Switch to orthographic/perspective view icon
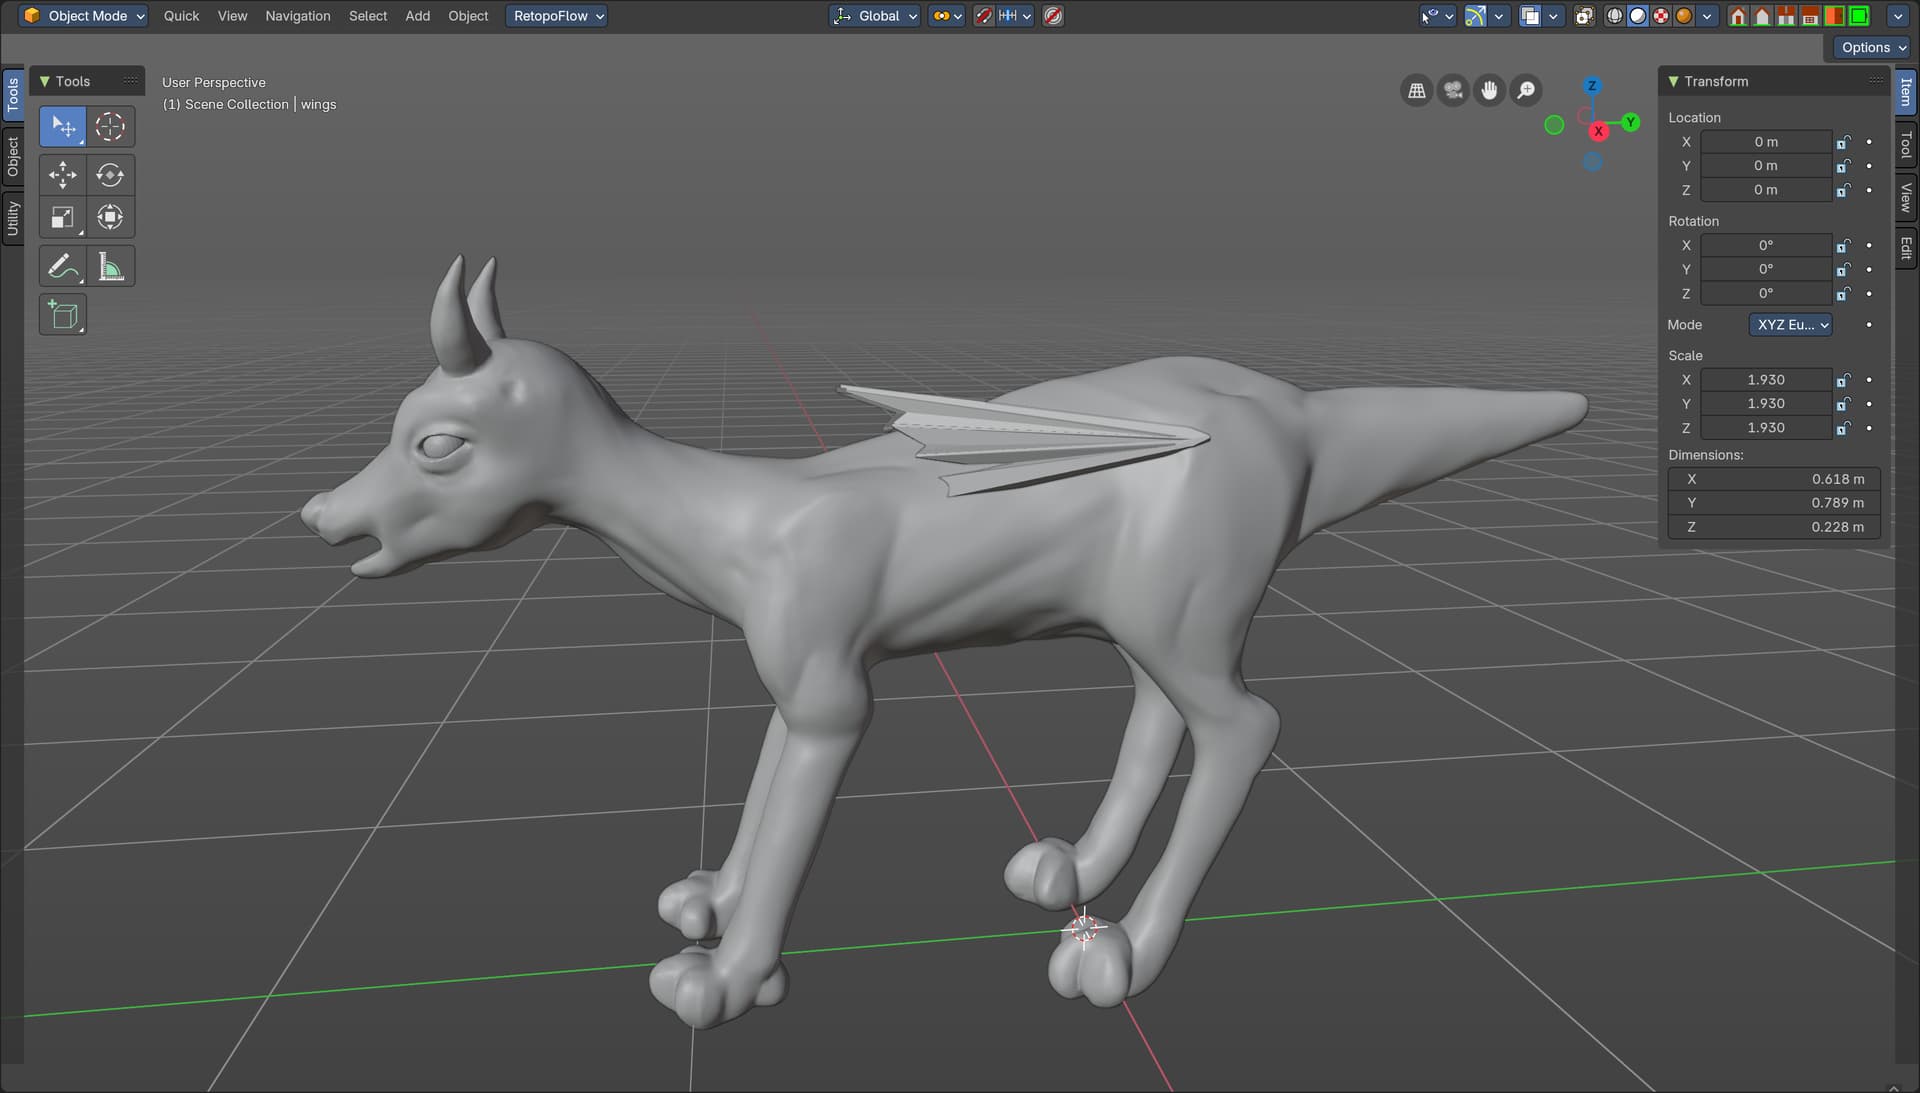 click(1417, 91)
